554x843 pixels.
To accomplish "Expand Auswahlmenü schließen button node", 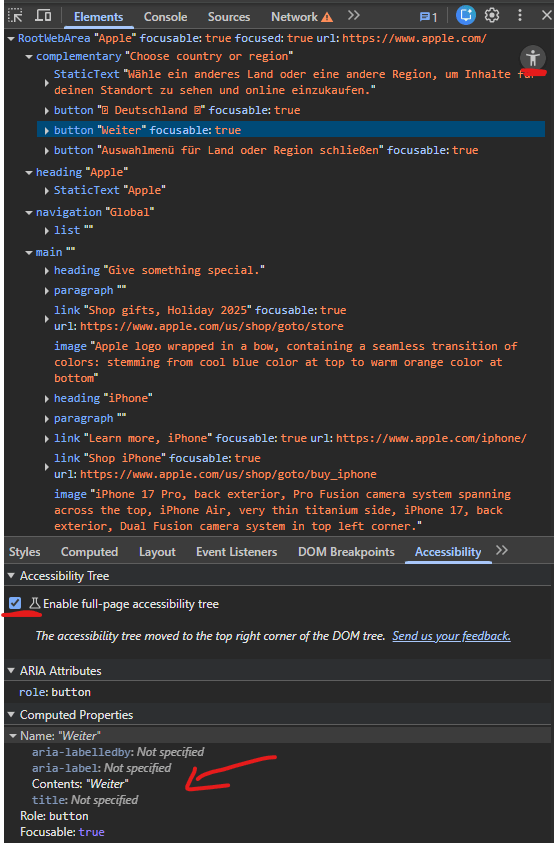I will click(47, 151).
